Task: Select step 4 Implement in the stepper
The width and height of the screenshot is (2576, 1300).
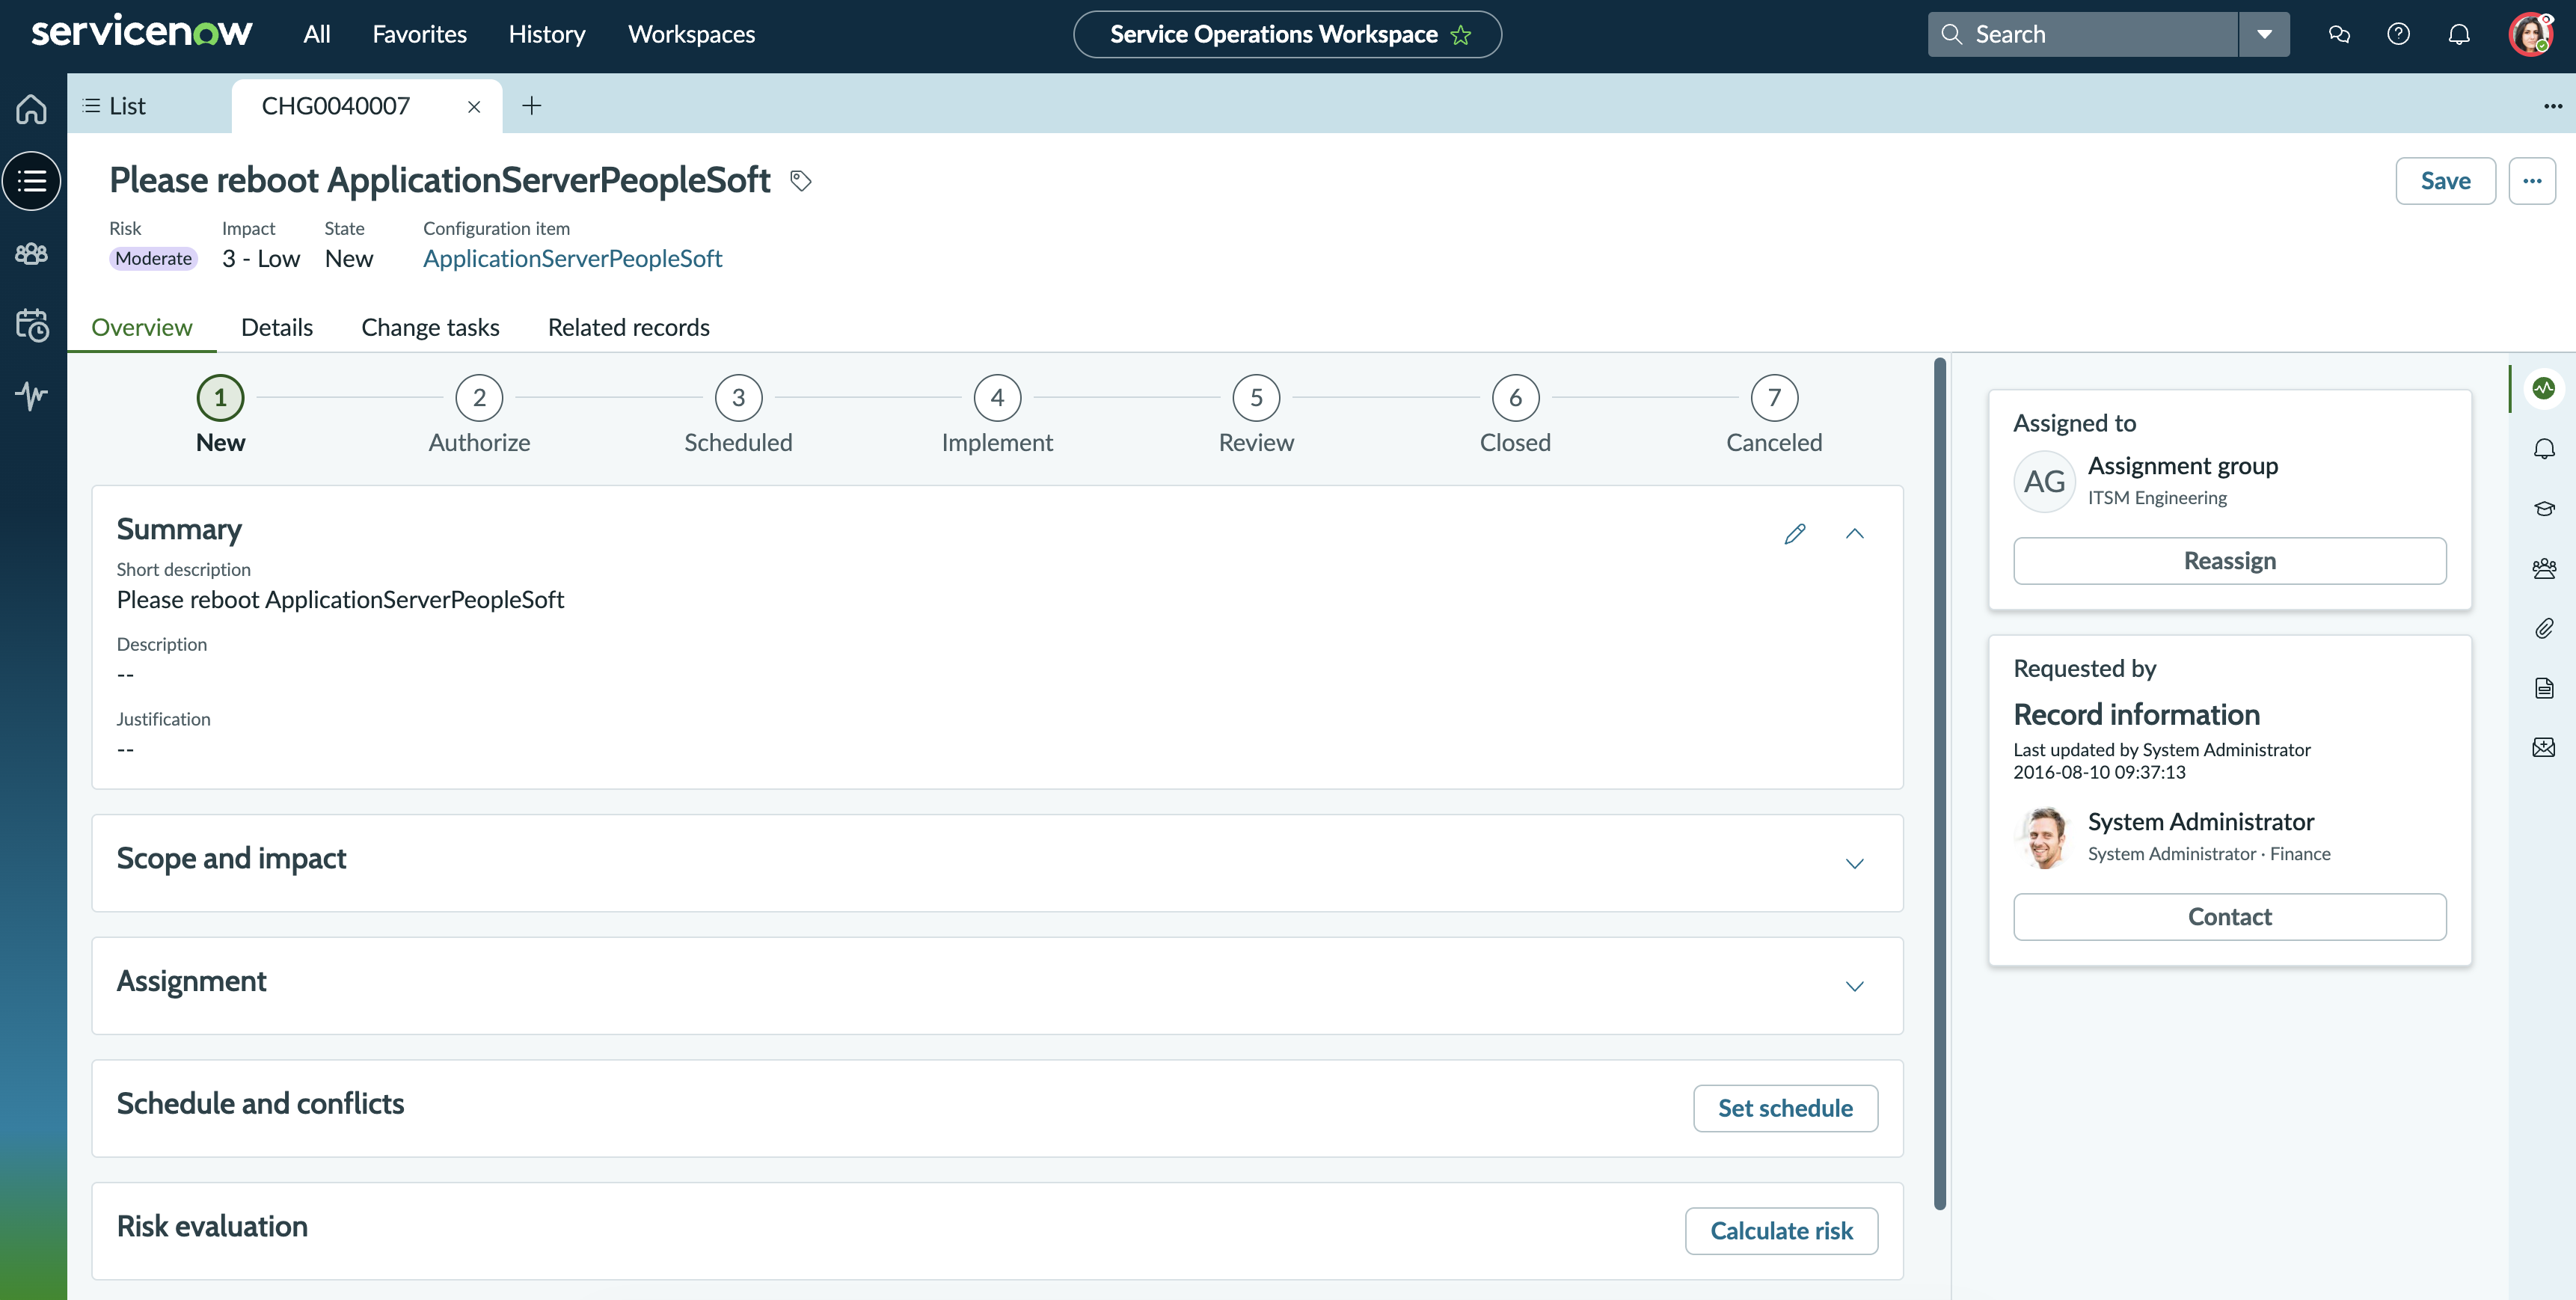Action: pos(997,415)
